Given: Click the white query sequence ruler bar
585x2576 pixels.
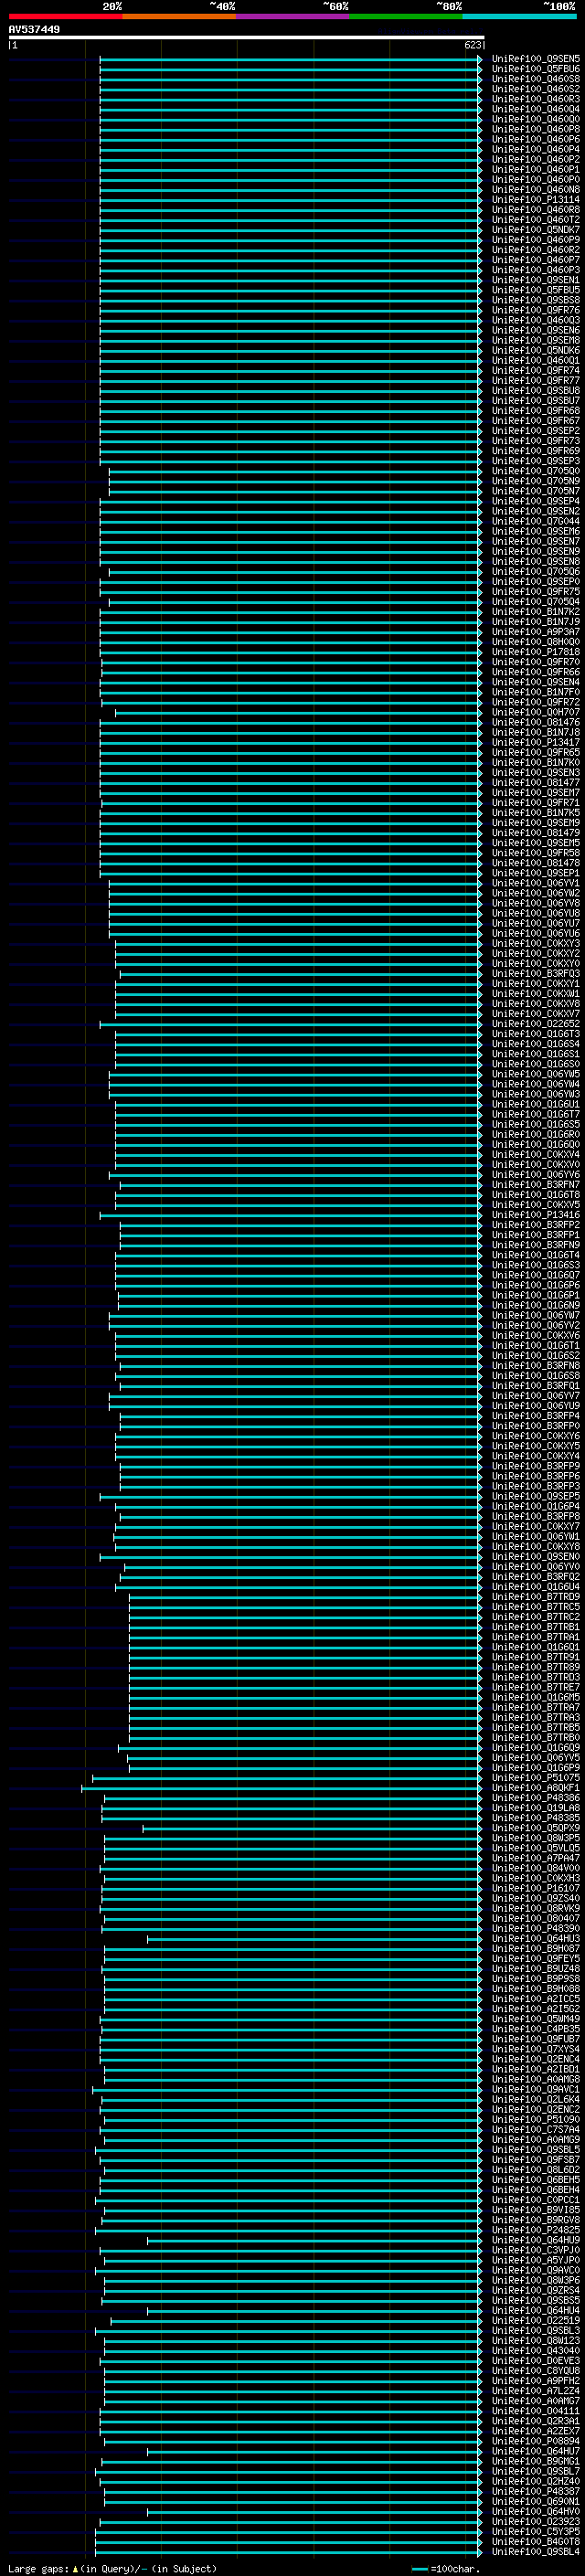Looking at the screenshot, I should tap(247, 37).
